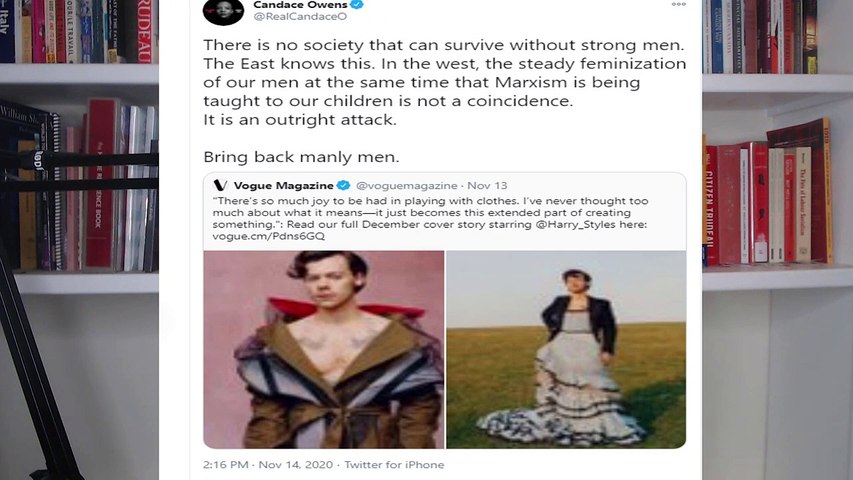Open Candace Owens profile avatar

click(x=223, y=10)
